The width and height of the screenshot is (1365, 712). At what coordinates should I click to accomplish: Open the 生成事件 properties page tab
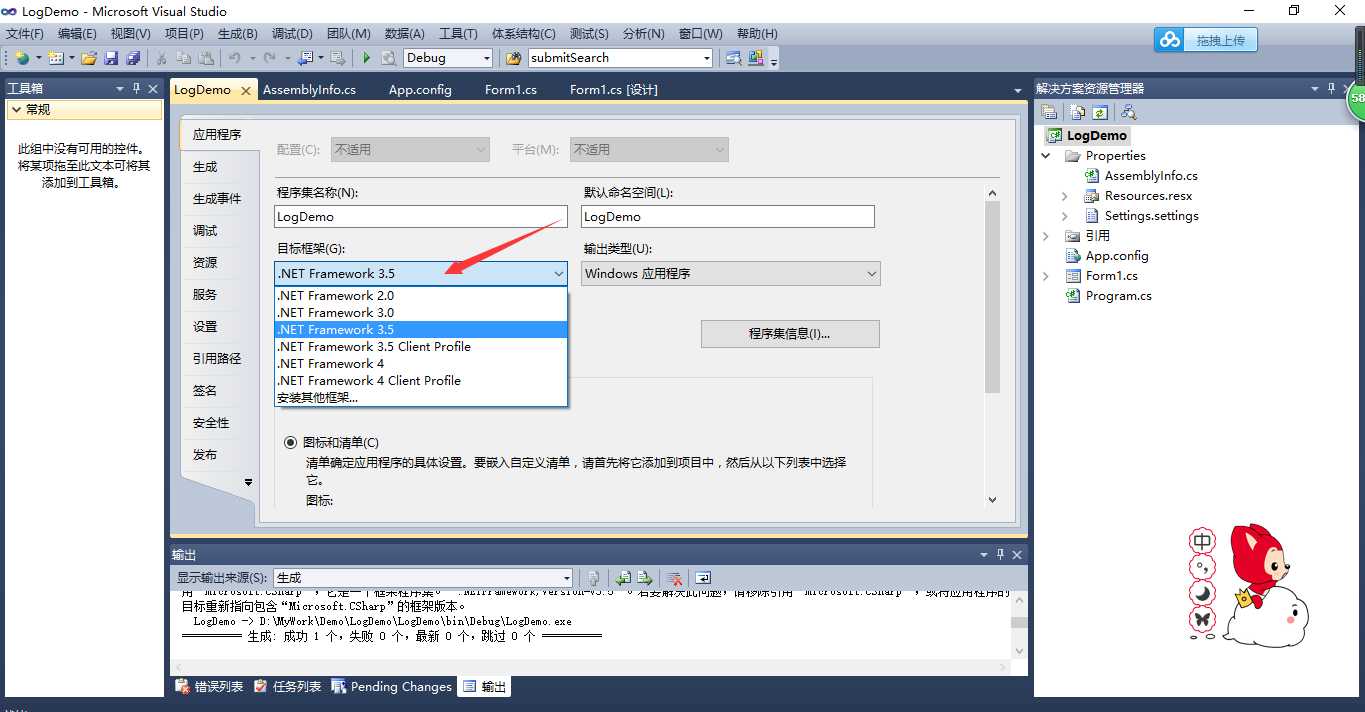(x=217, y=199)
